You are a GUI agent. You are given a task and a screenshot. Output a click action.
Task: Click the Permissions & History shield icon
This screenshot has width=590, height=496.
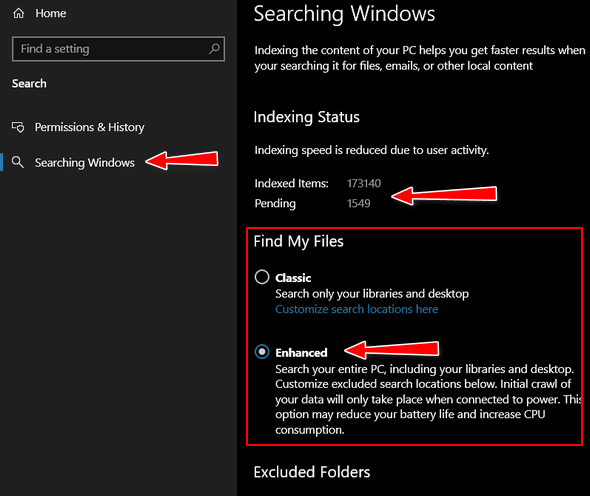pos(18,127)
